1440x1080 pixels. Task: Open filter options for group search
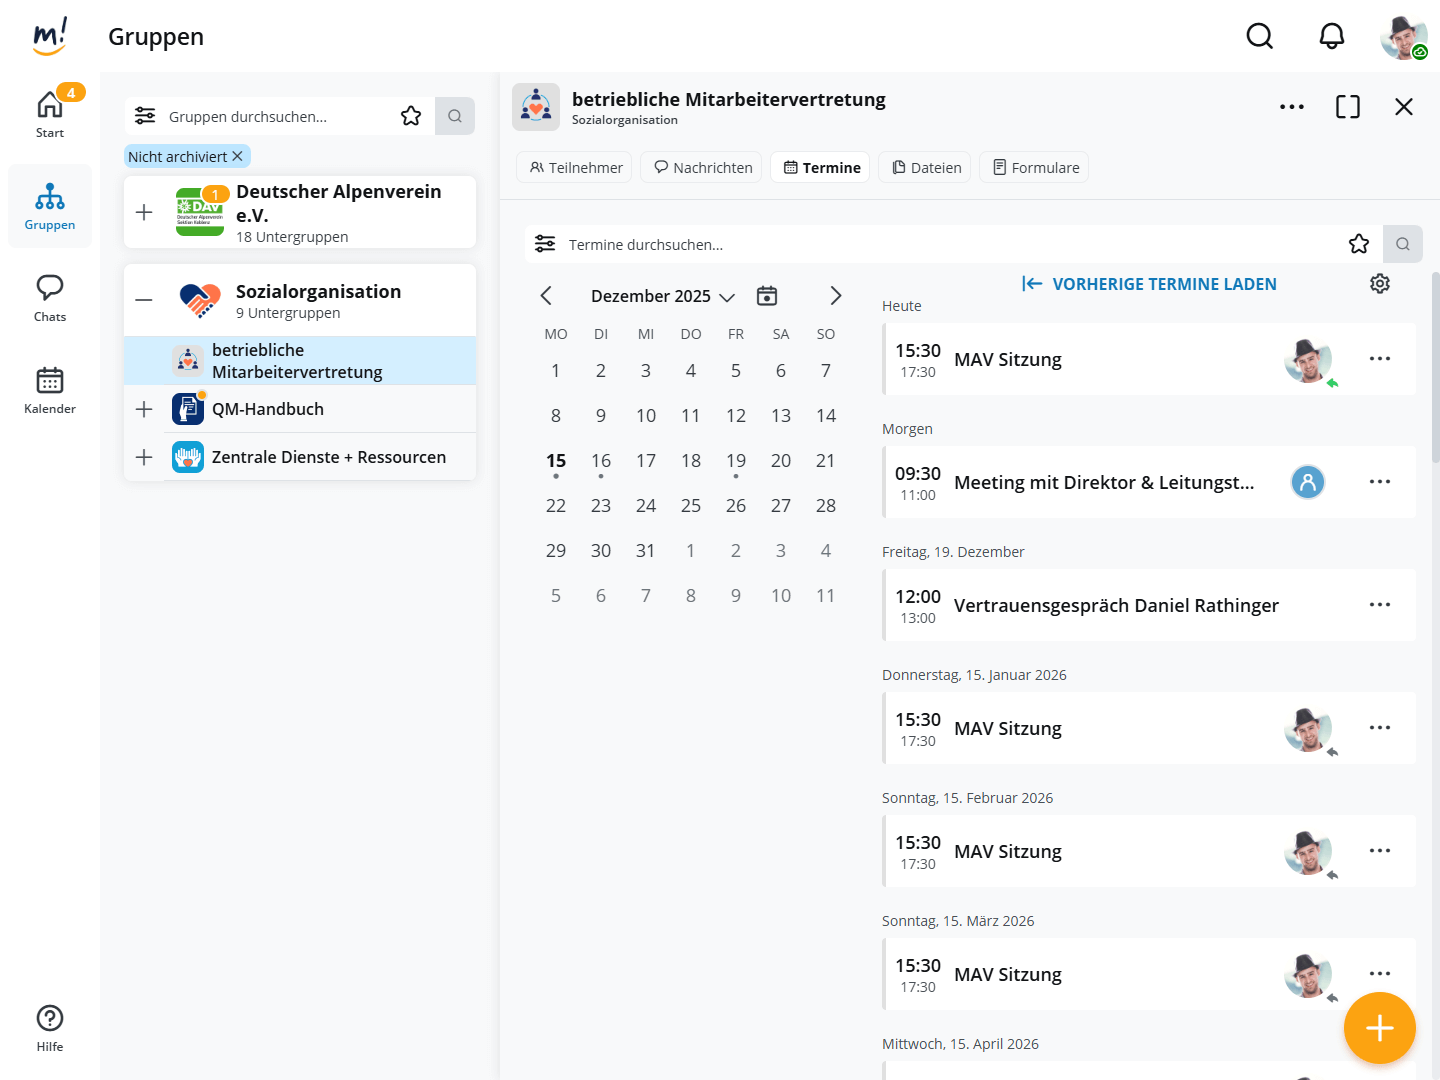click(145, 116)
